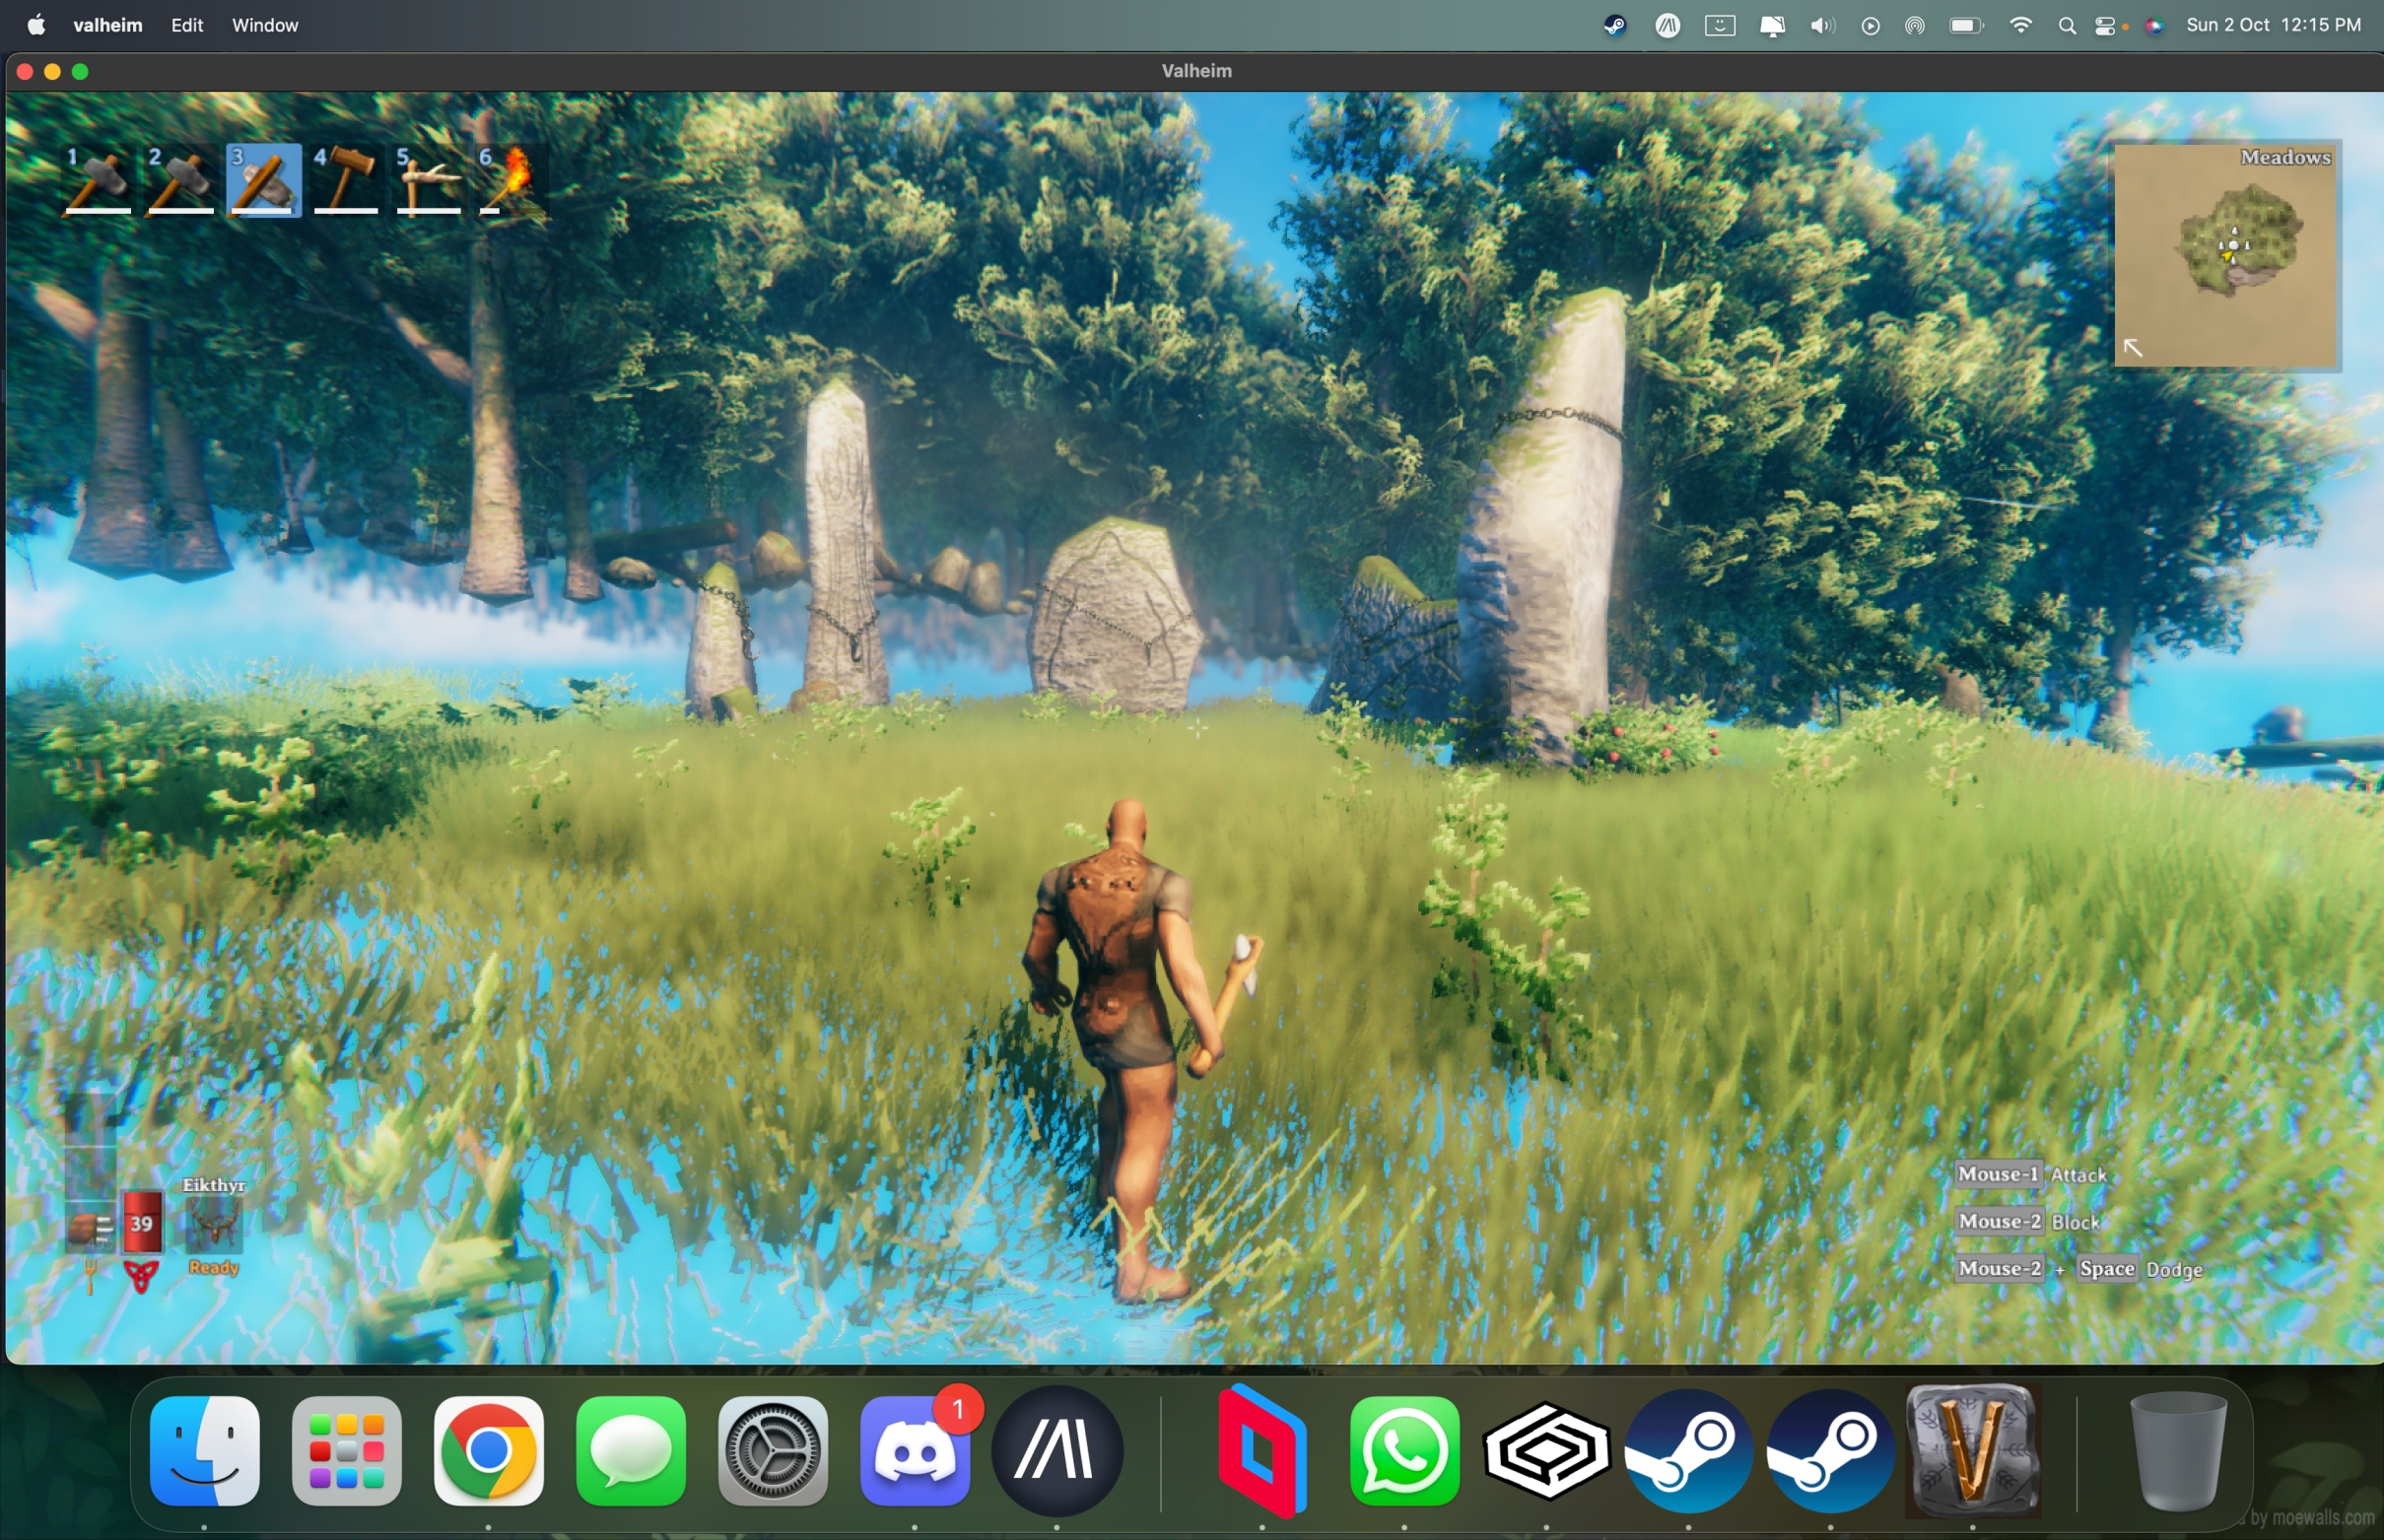
Task: Click the orange fork food indicator
Action: click(90, 1275)
